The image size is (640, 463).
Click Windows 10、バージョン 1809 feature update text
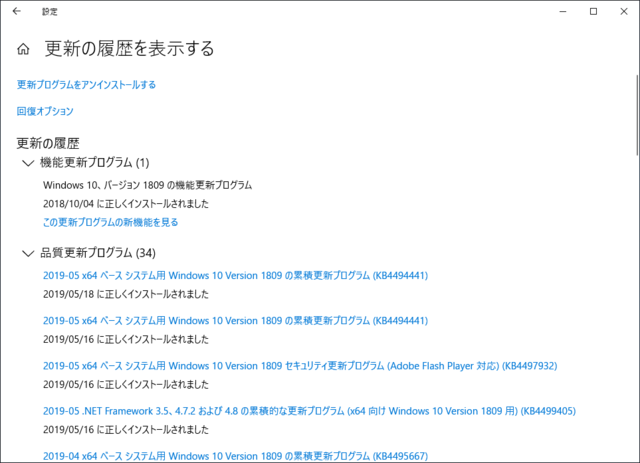[x=147, y=185]
